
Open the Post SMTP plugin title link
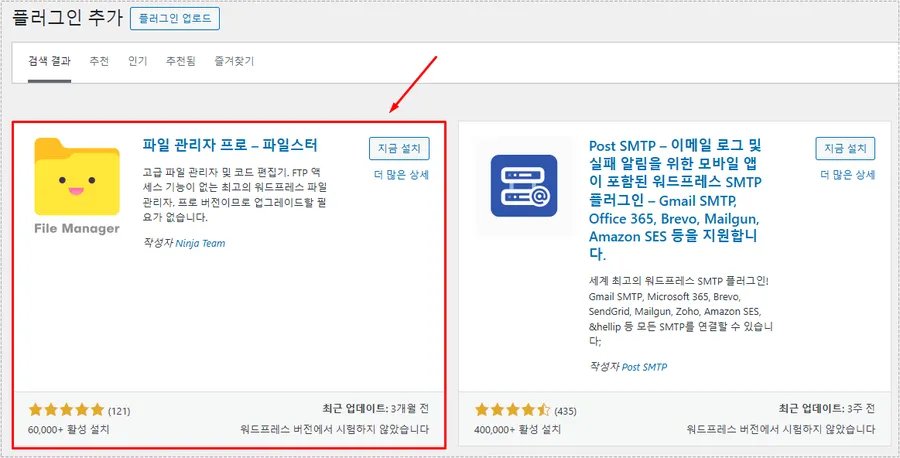click(675, 199)
